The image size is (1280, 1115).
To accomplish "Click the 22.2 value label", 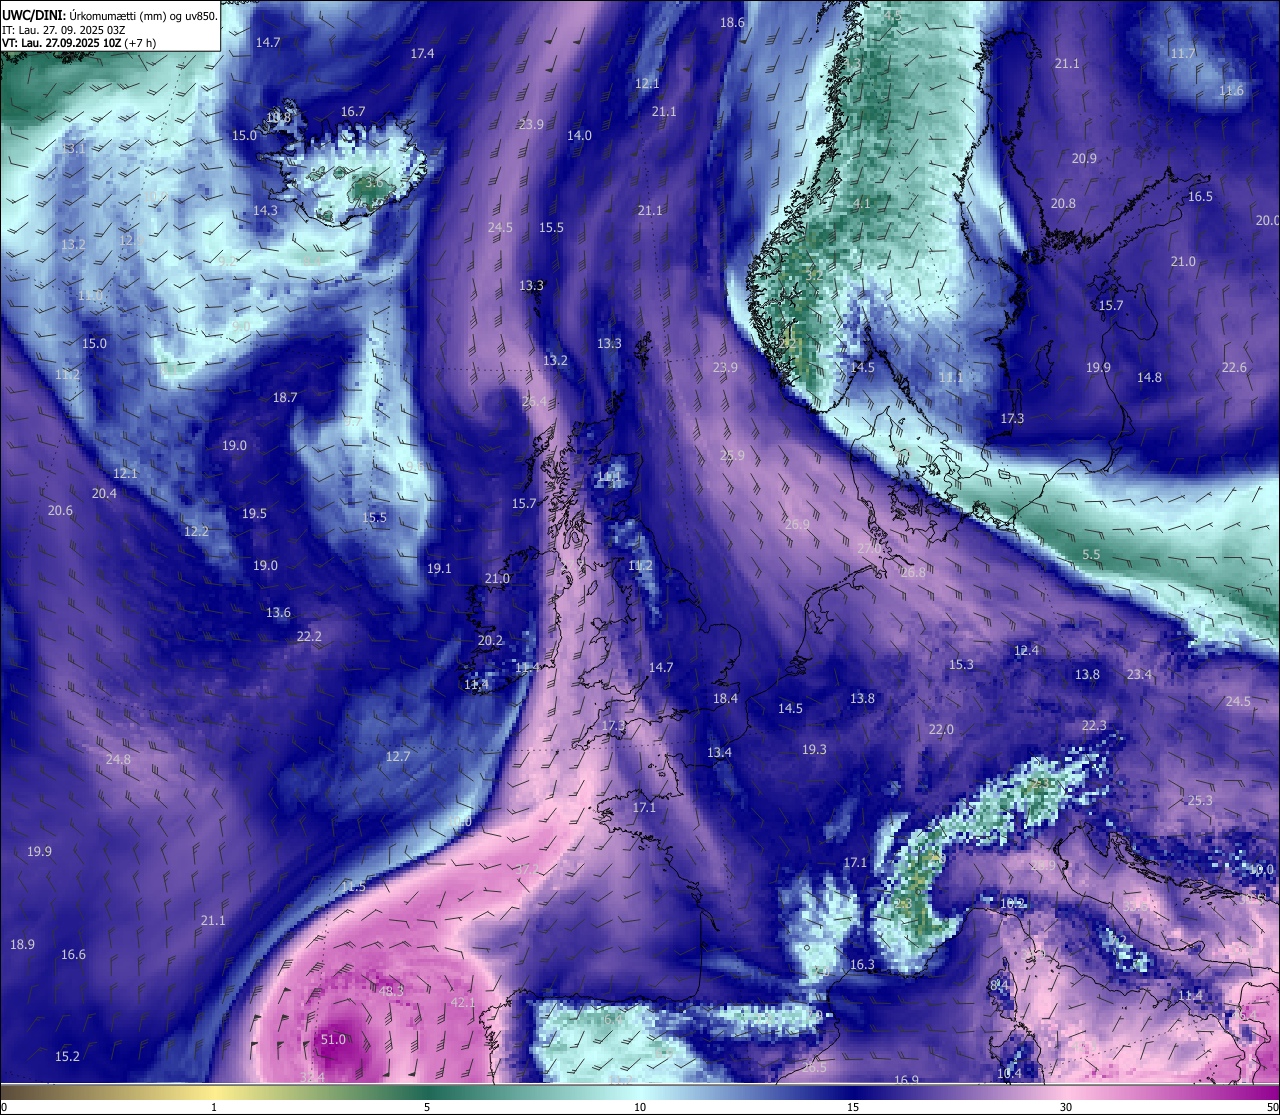I will tap(309, 637).
